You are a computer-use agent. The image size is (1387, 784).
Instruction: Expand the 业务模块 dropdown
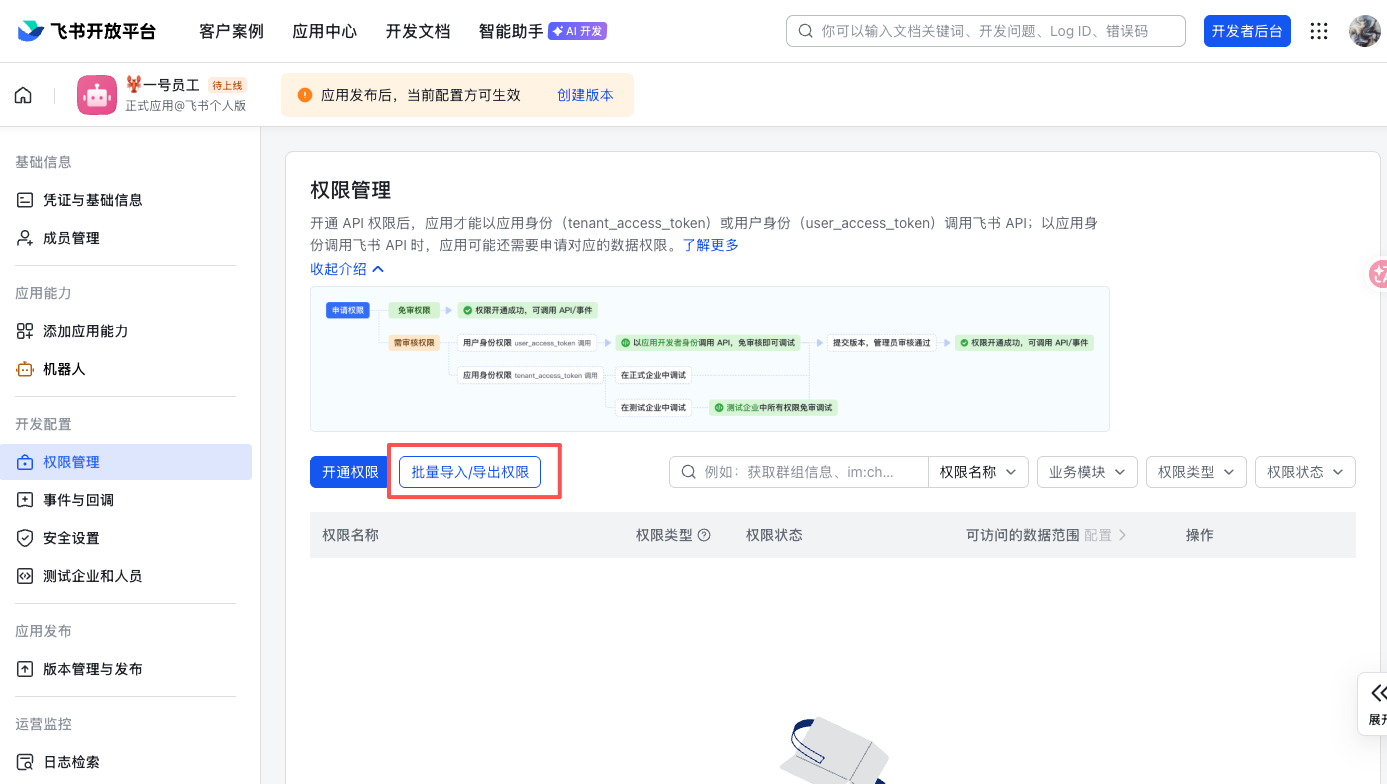point(1087,471)
